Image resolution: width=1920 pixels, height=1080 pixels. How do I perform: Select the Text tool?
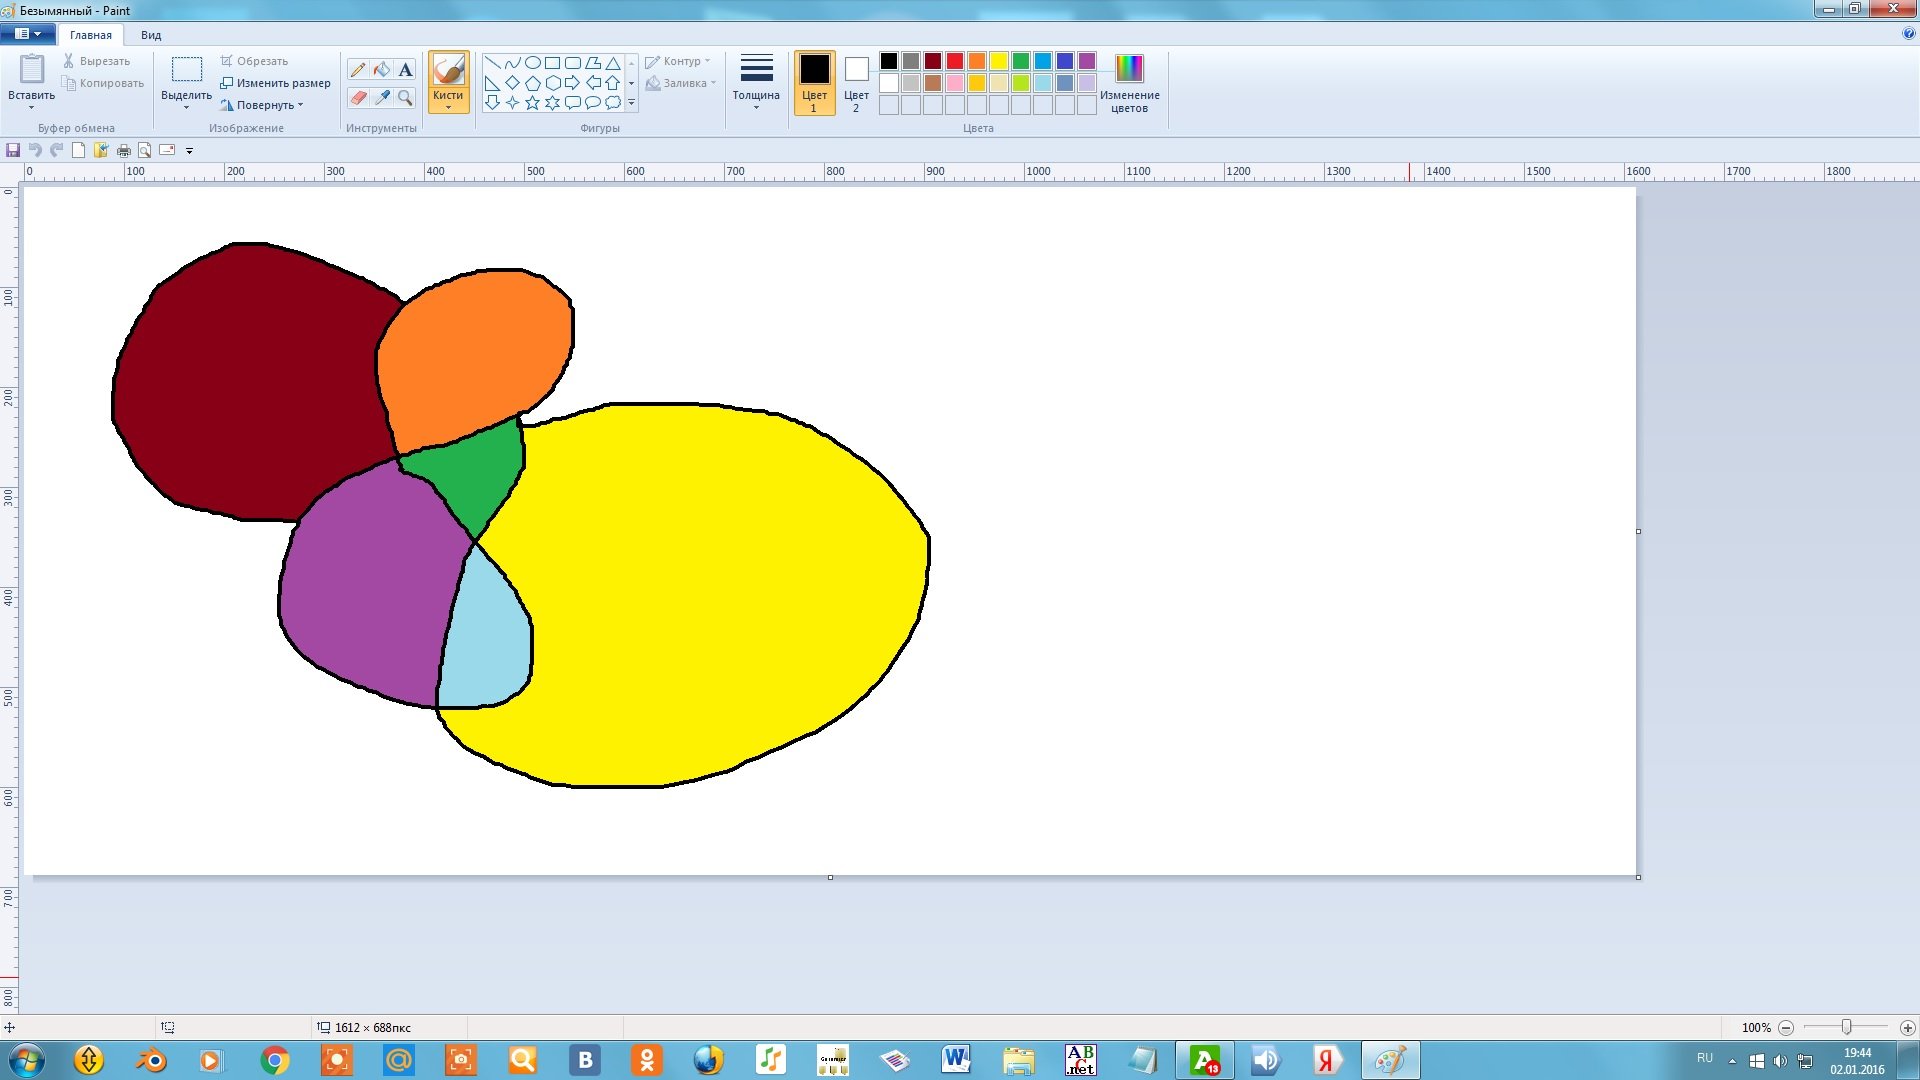(405, 70)
